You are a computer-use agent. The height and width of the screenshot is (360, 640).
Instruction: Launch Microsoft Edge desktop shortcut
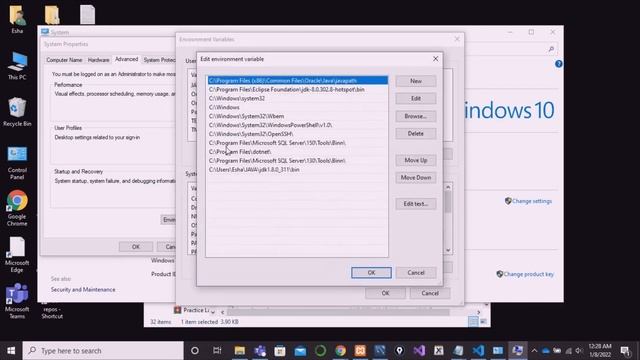point(17,255)
